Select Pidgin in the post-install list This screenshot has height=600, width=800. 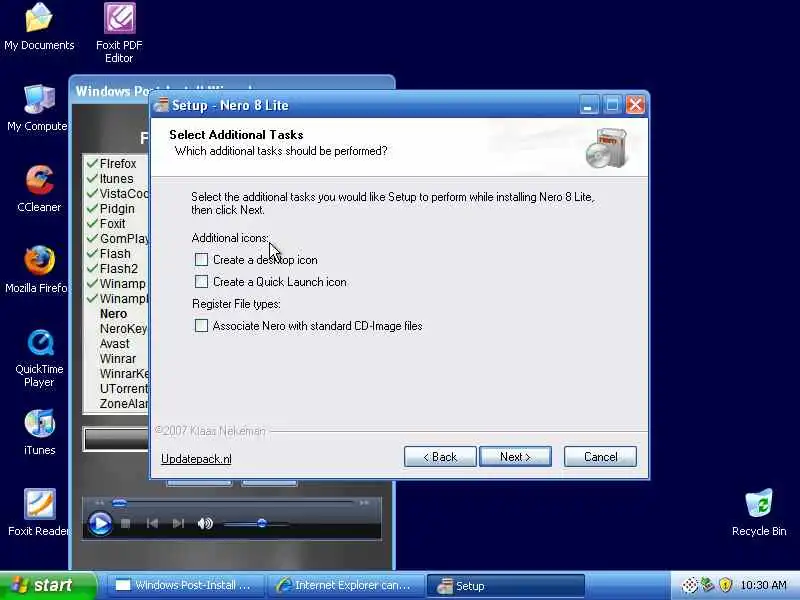pos(117,209)
